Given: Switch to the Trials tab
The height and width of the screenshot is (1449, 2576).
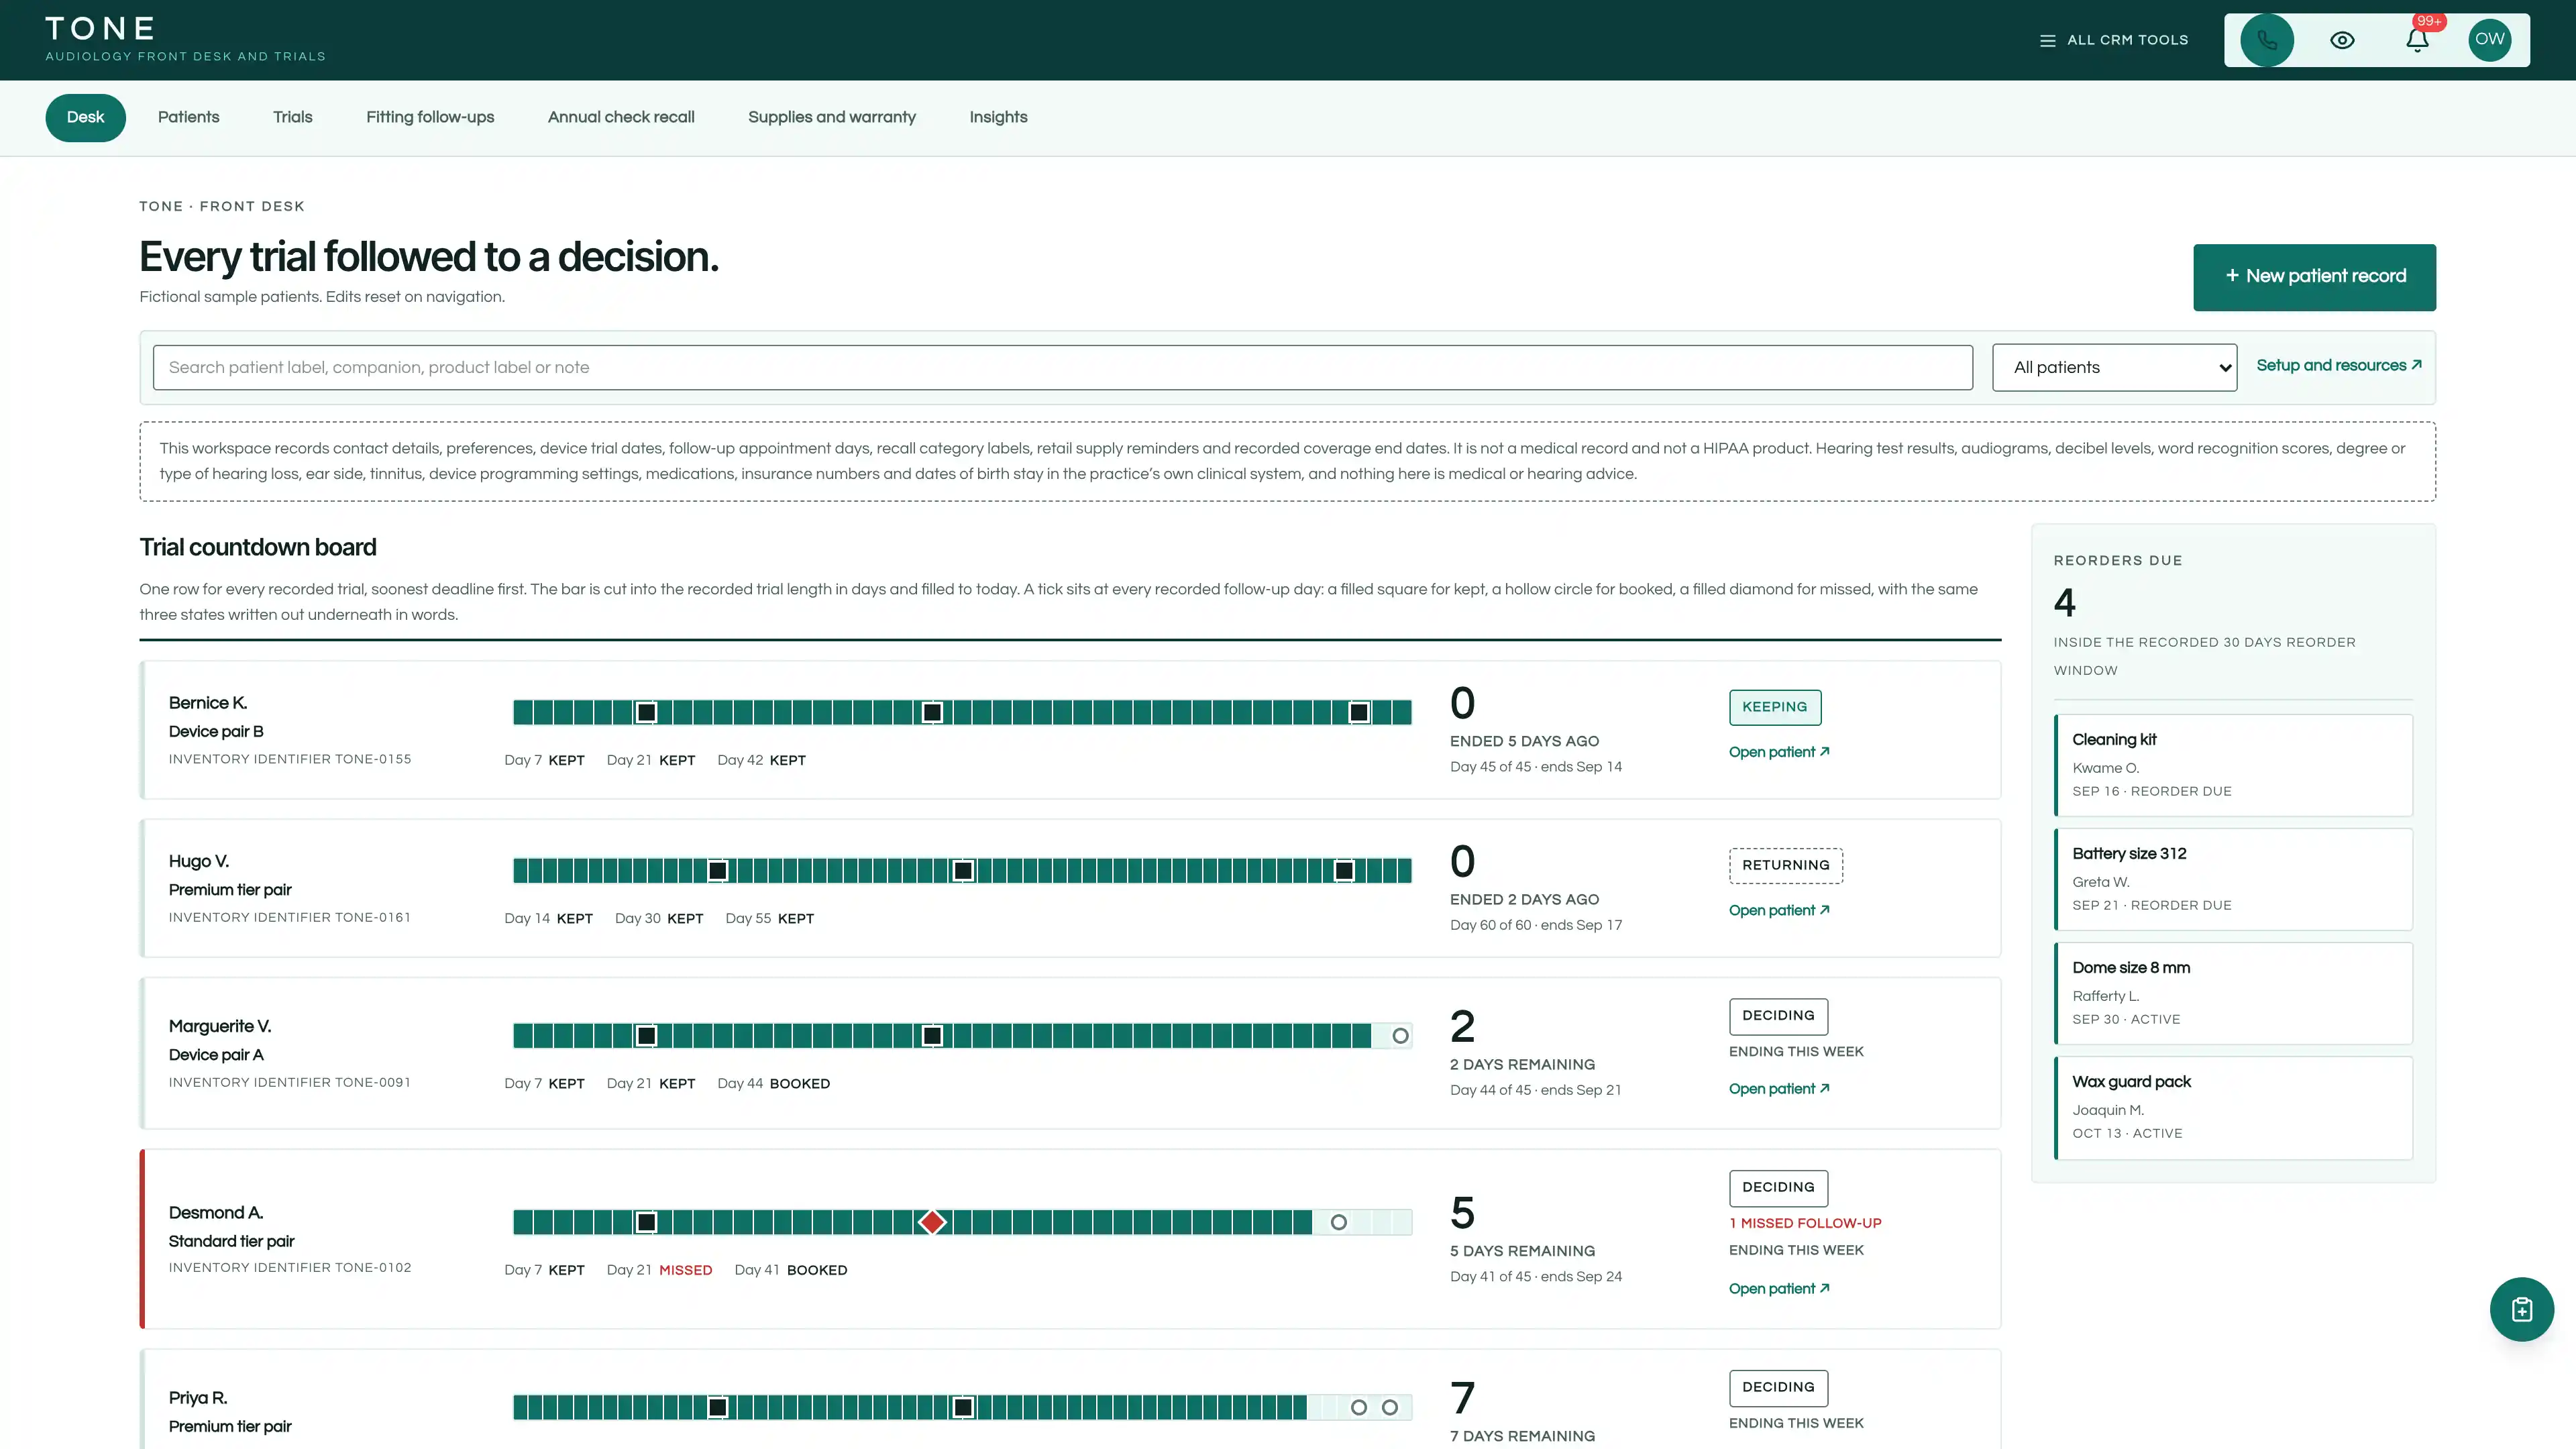Looking at the screenshot, I should [x=293, y=117].
